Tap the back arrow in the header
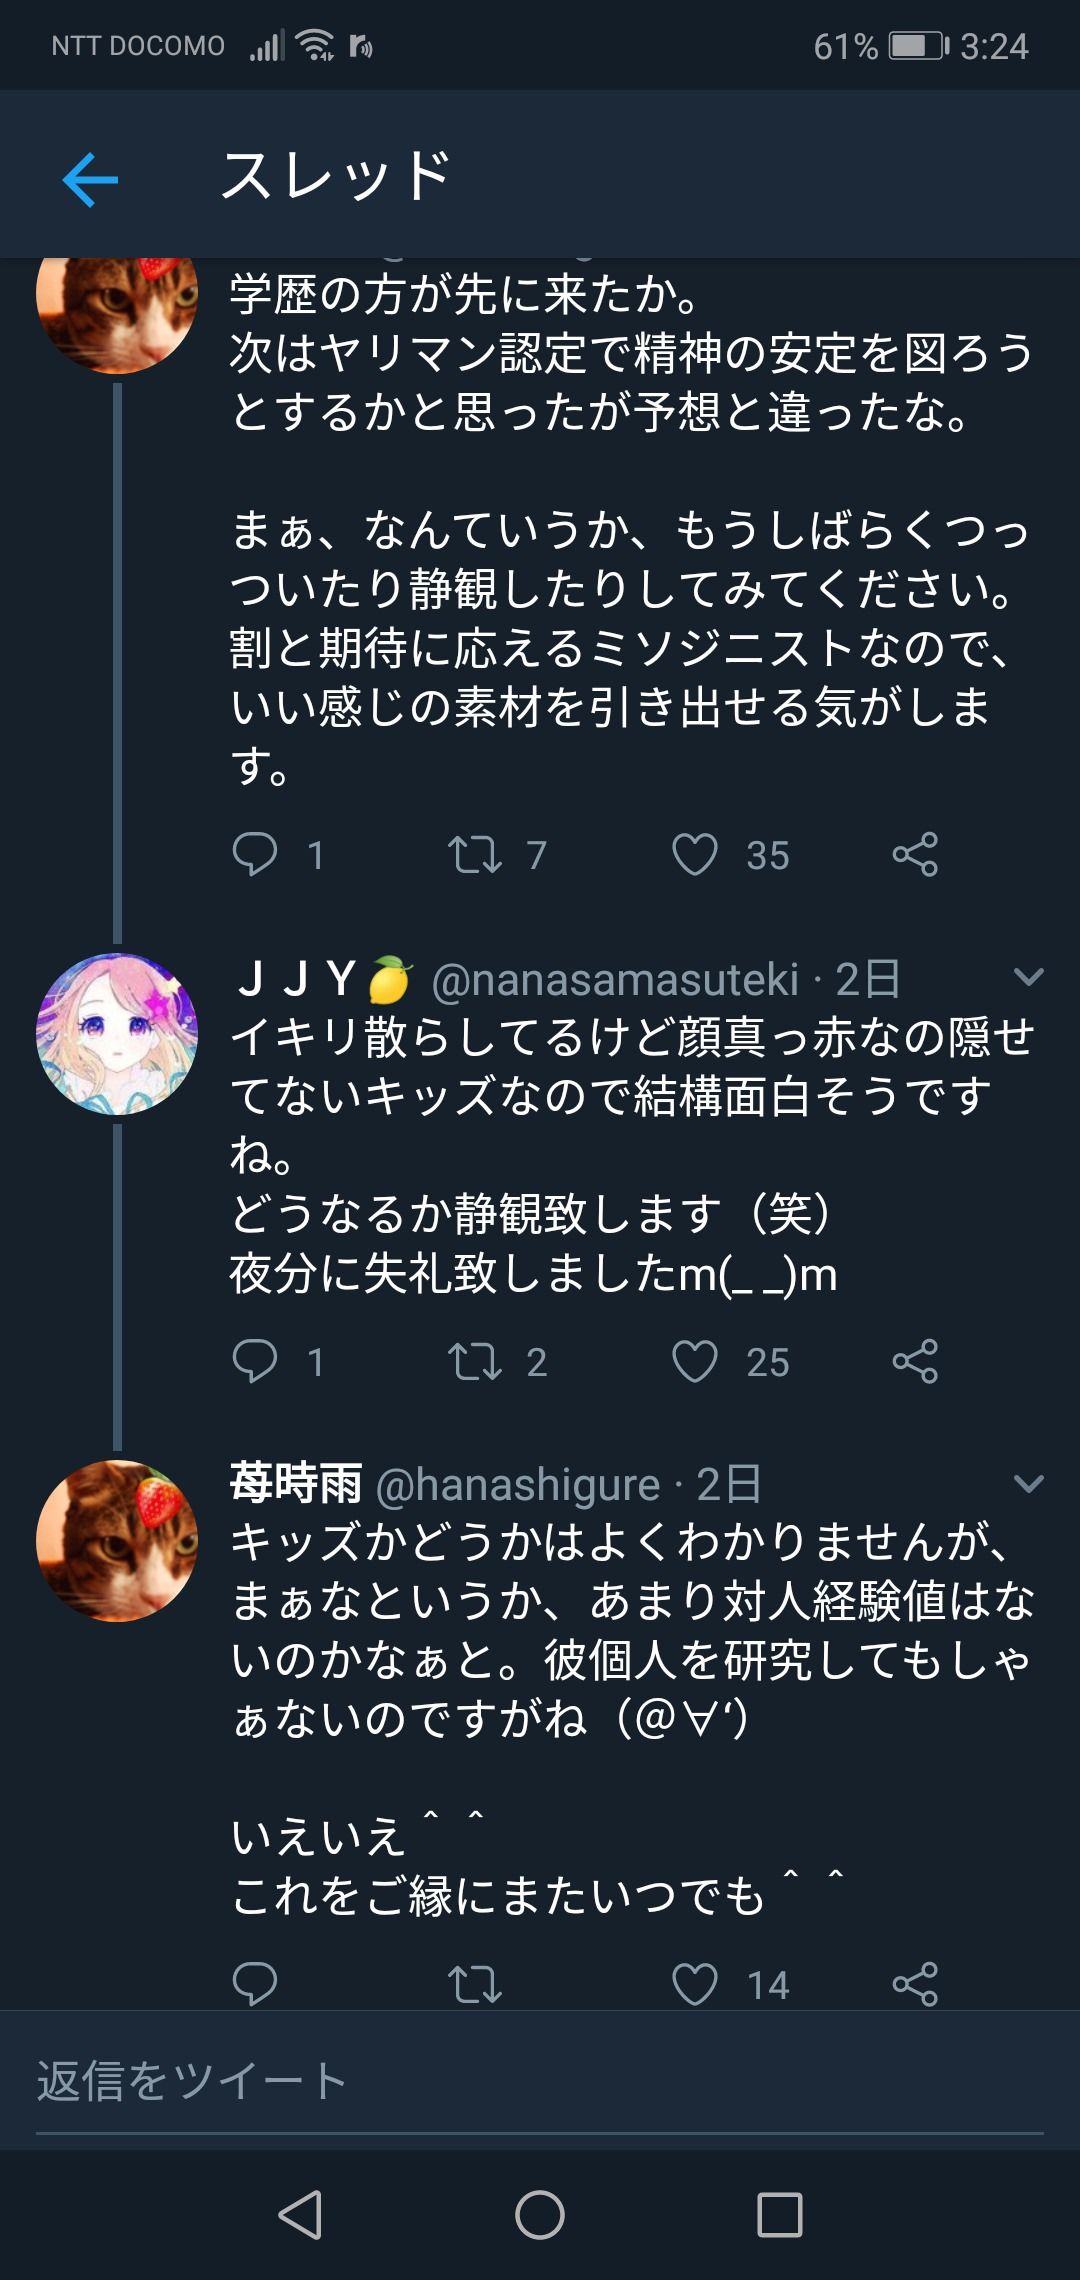This screenshot has height=2280, width=1080. click(90, 180)
